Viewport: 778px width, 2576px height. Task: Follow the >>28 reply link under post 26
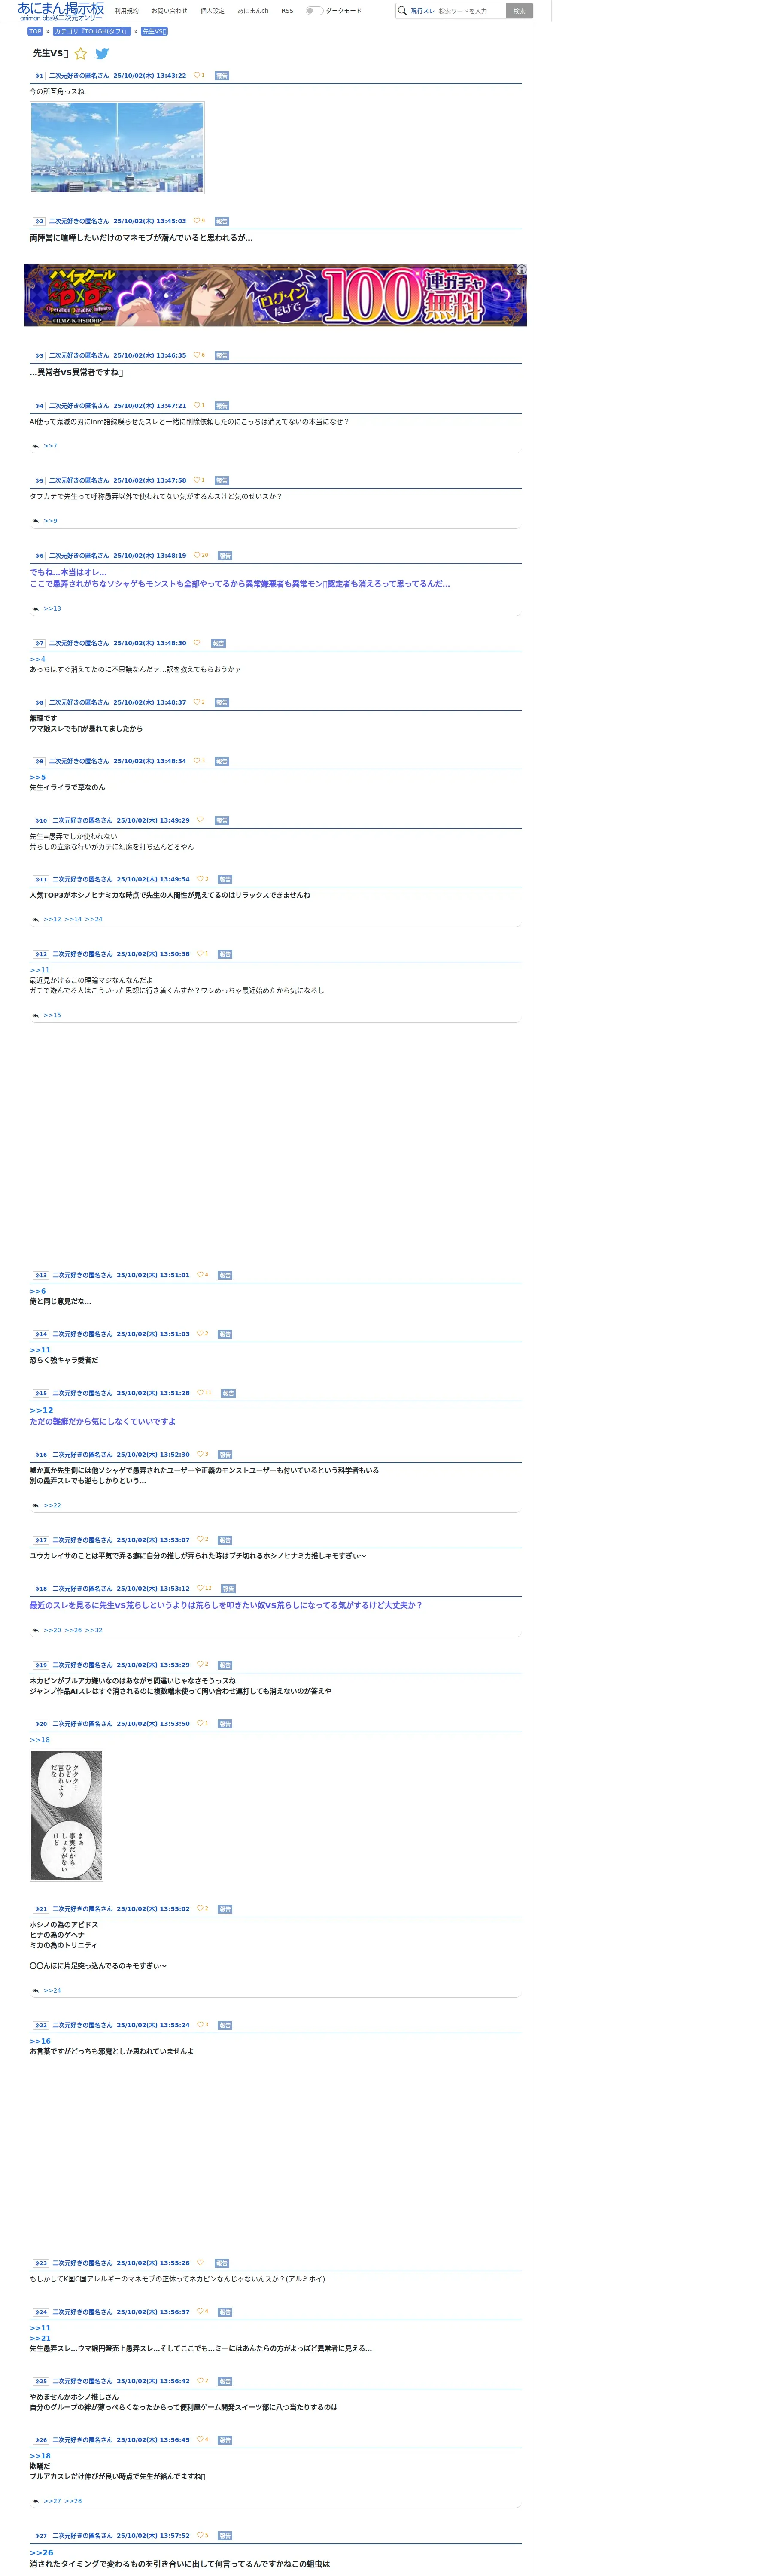click(x=73, y=2501)
